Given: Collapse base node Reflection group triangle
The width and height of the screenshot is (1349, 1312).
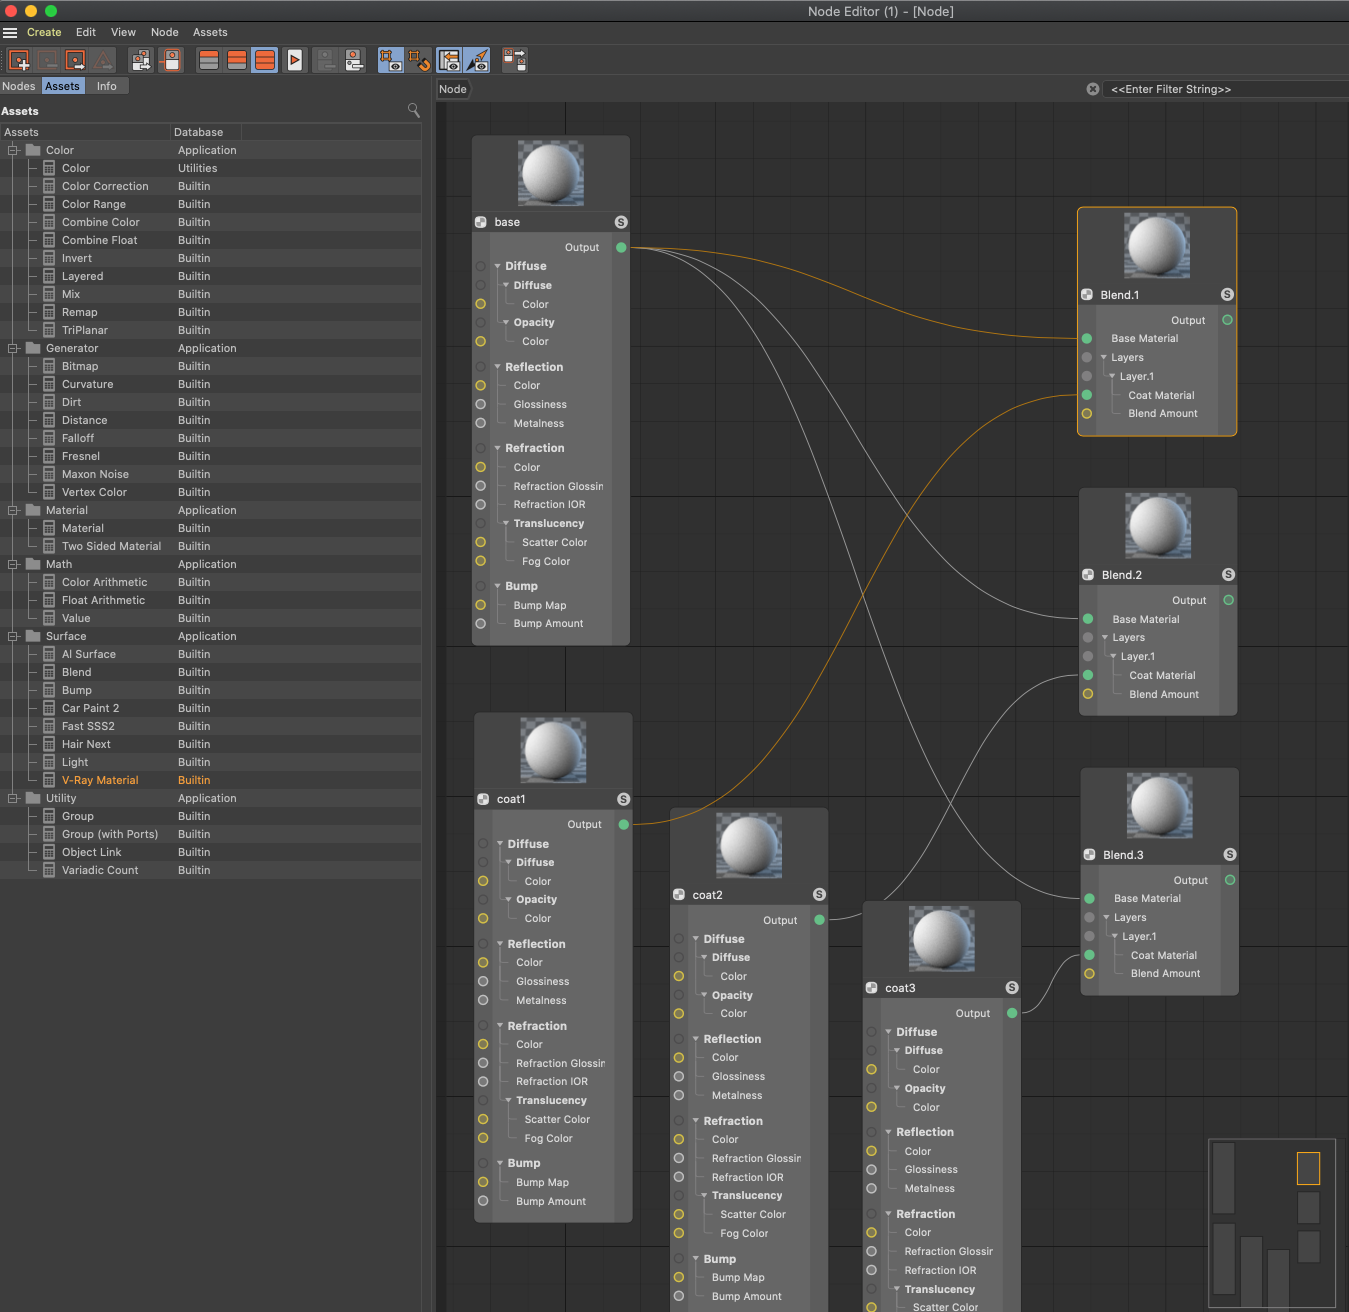Looking at the screenshot, I should pos(497,367).
